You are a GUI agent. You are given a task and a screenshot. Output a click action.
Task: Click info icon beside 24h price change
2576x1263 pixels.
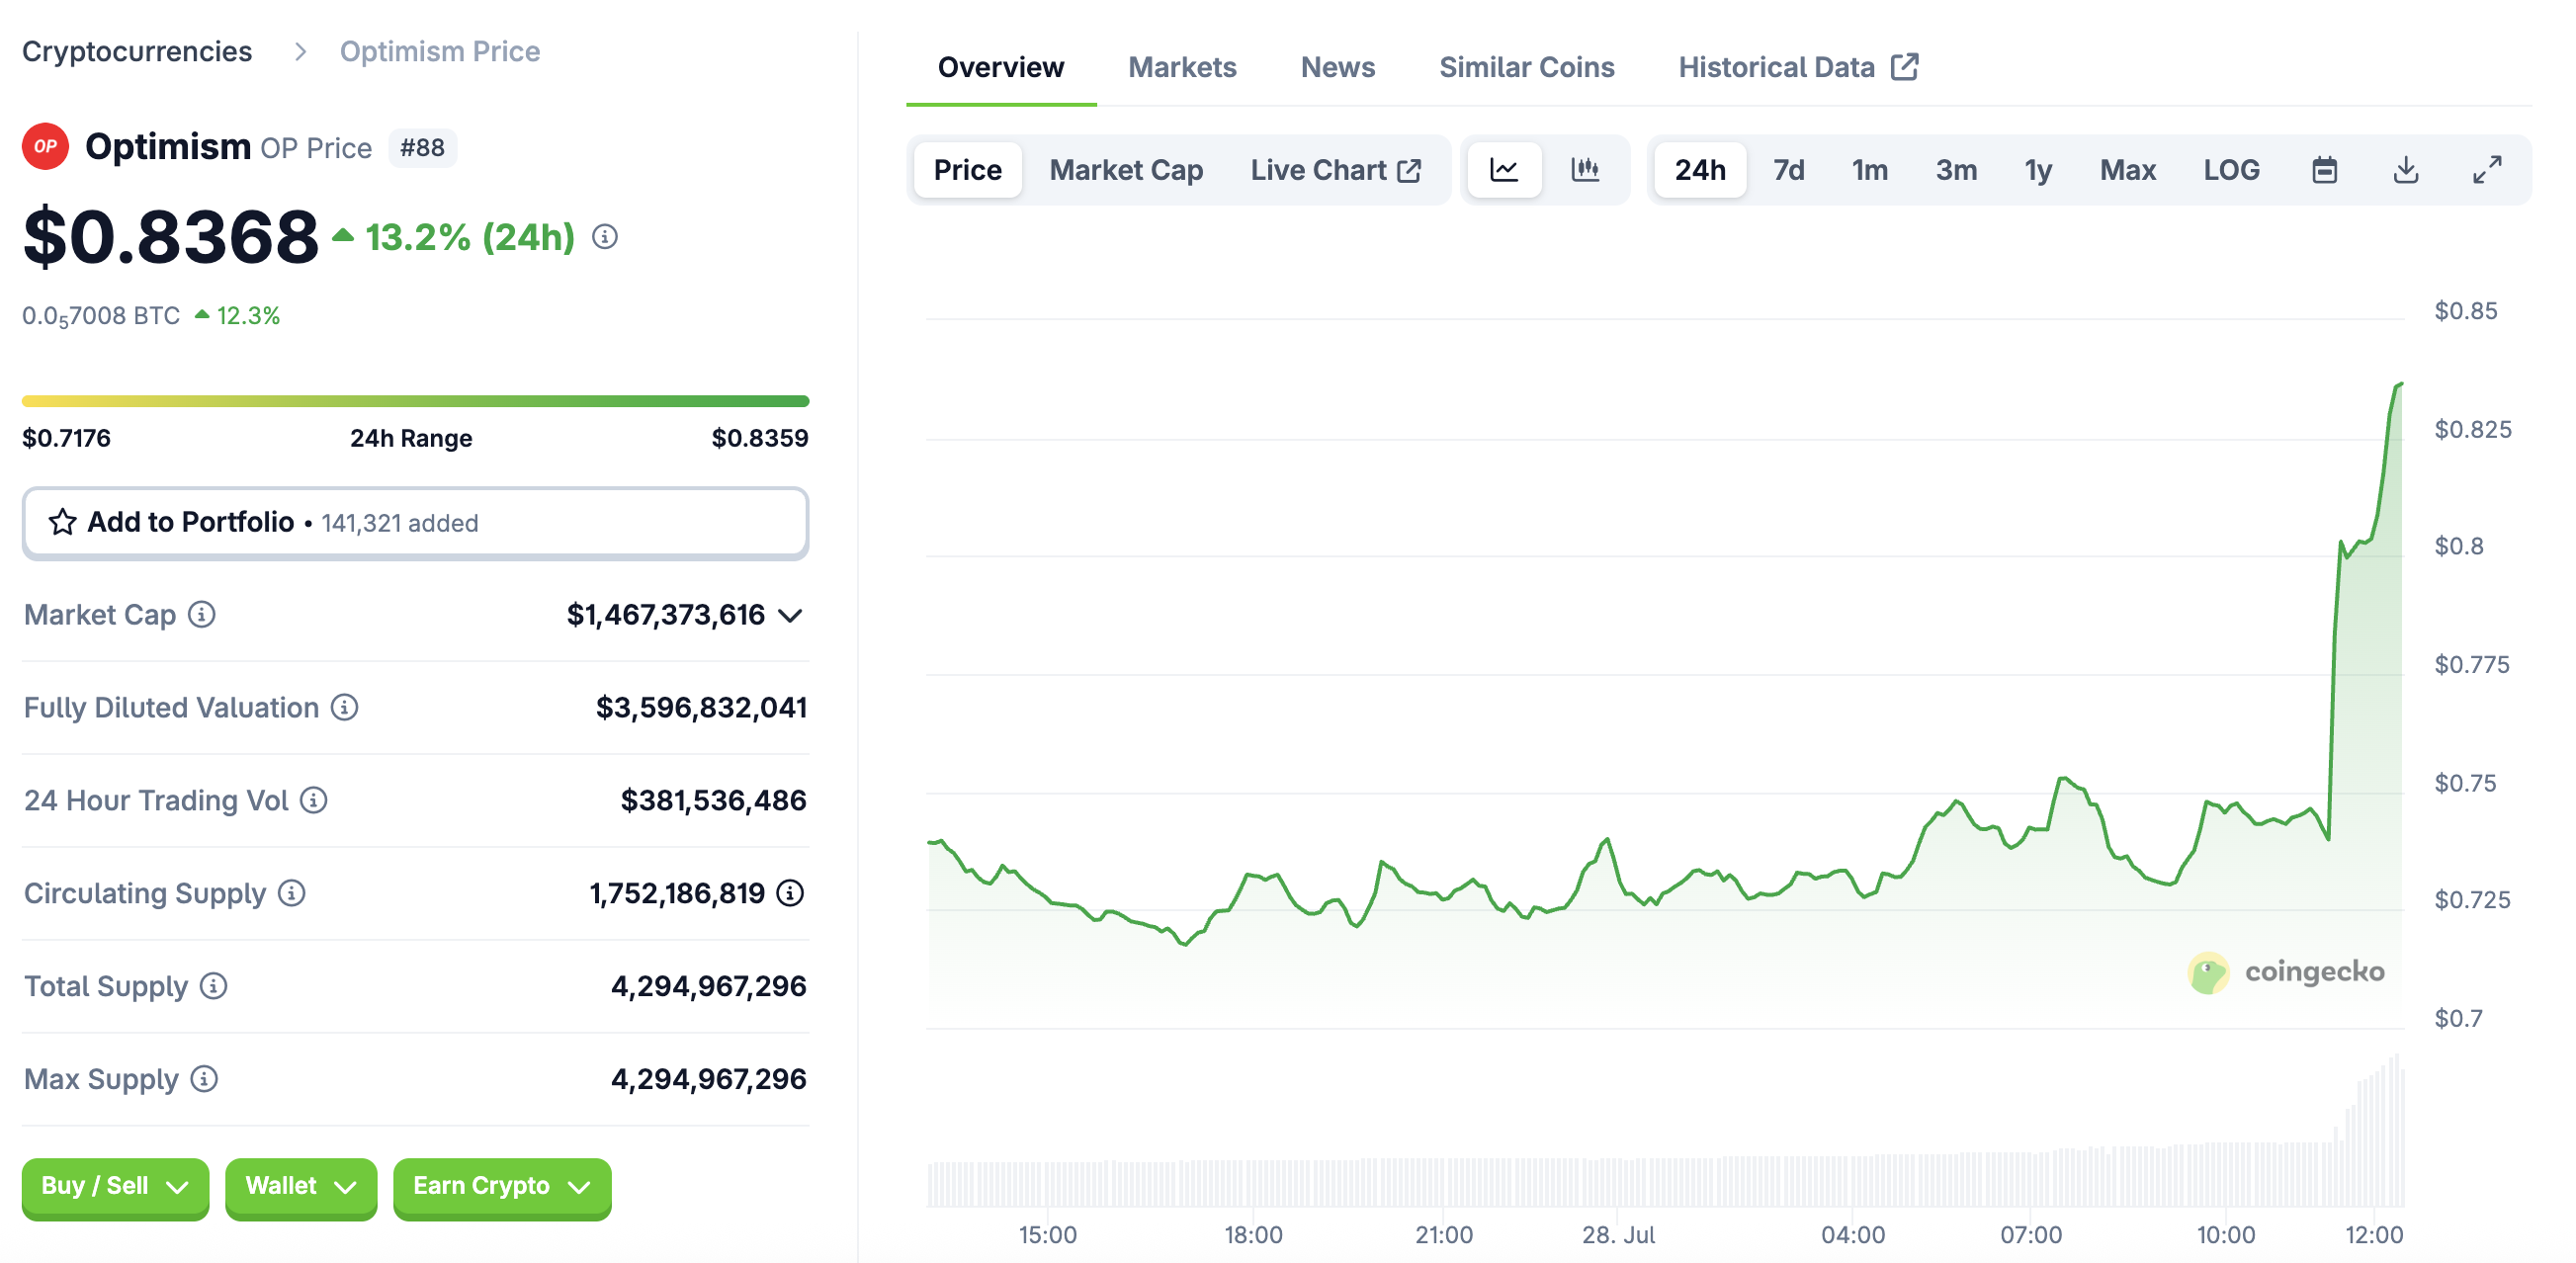[x=605, y=237]
